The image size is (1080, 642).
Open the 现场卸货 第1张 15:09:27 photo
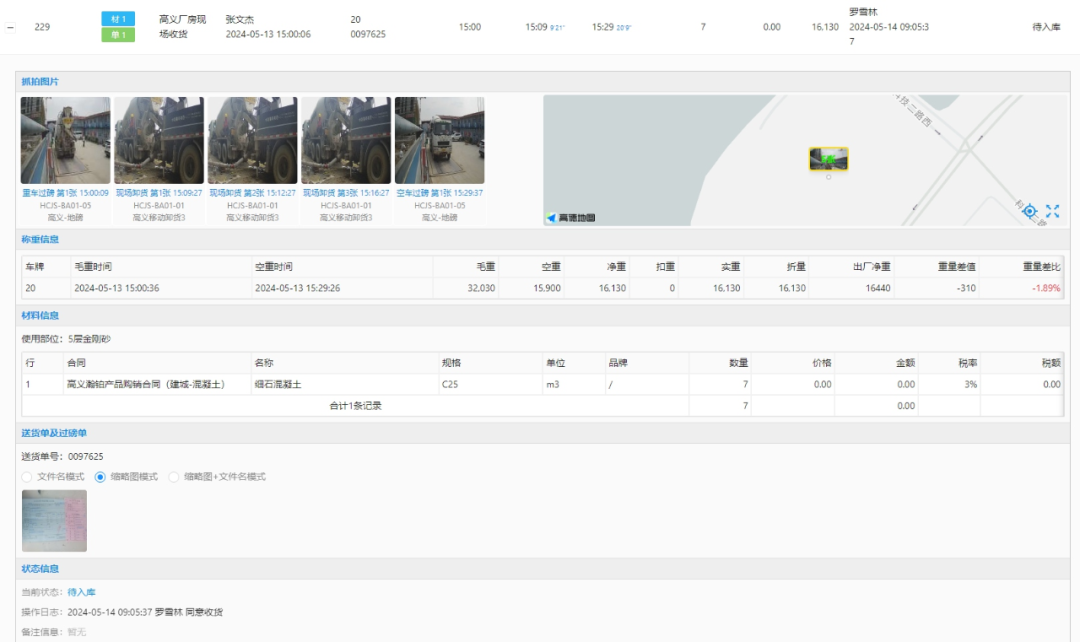click(159, 140)
